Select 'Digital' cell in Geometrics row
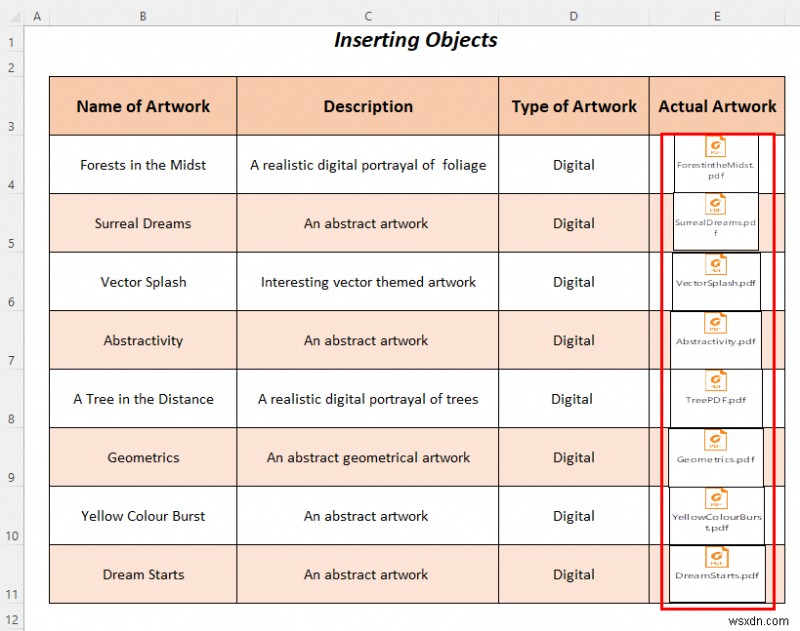Viewport: 800px width, 631px height. coord(573,457)
